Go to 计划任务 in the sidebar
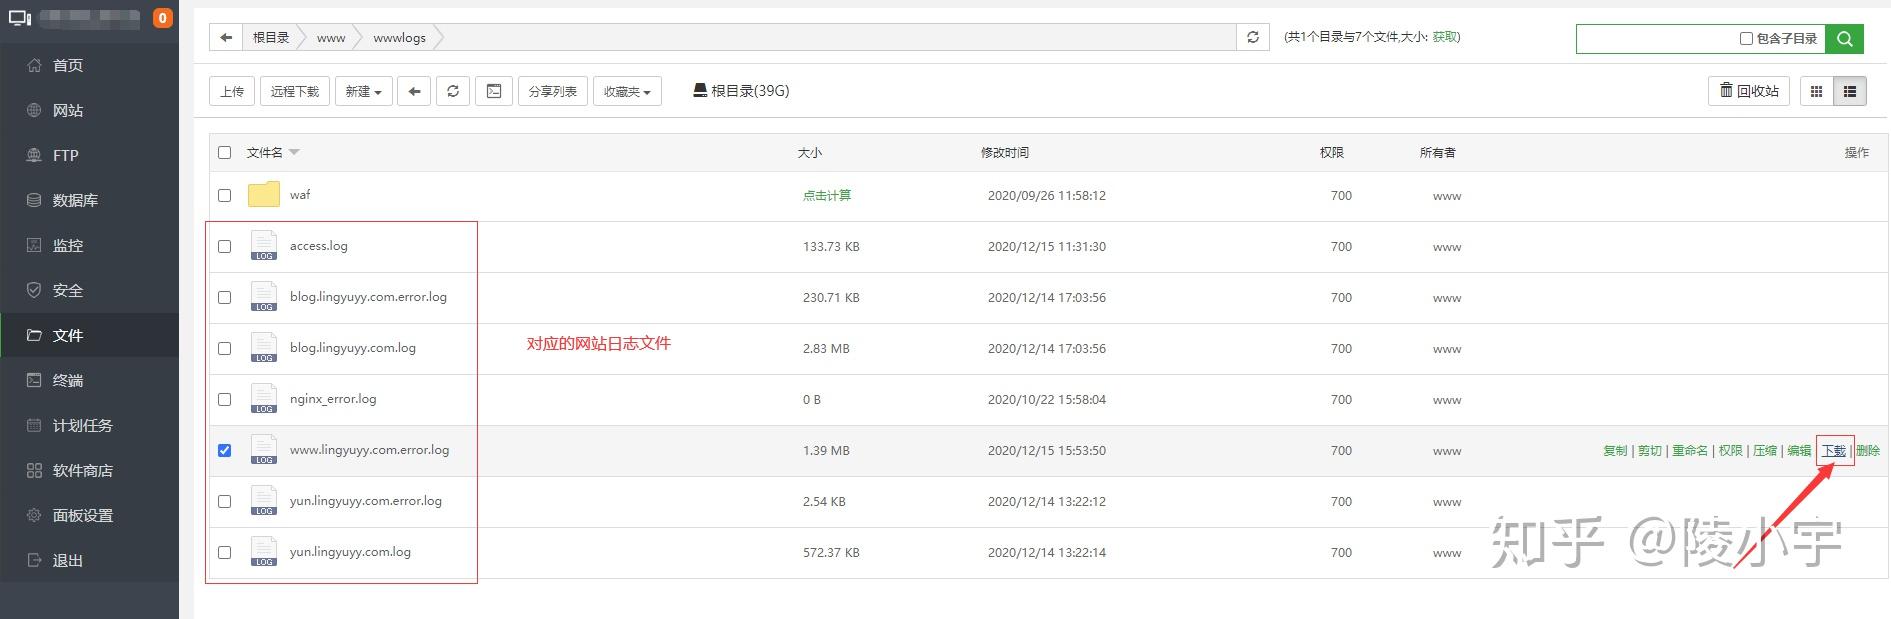The width and height of the screenshot is (1891, 619). tap(82, 425)
